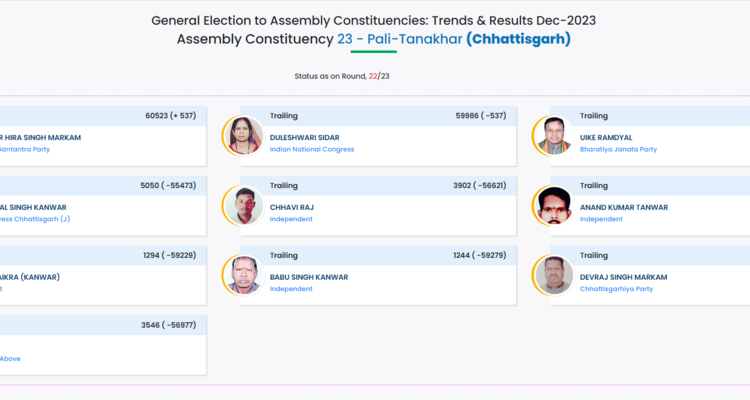
Task: Click vote count 1244 ( -59279)
Action: pyautogui.click(x=480, y=256)
